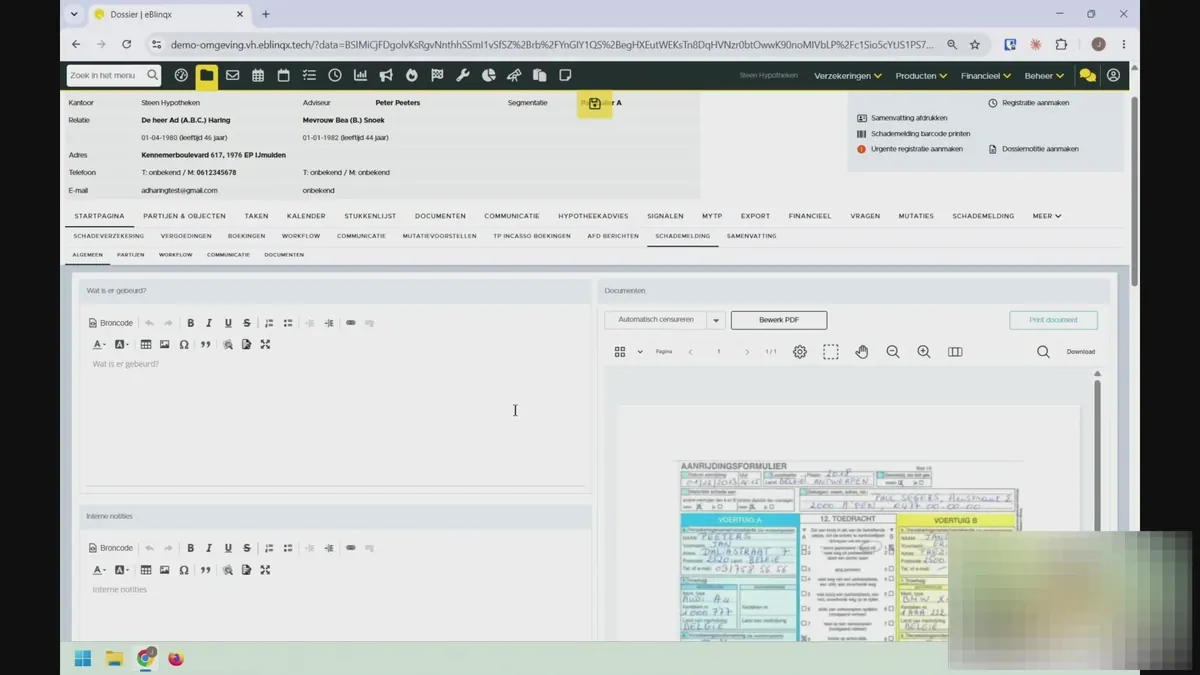Pick background color in Interne notities editor
1200x675 pixels.
121,570
